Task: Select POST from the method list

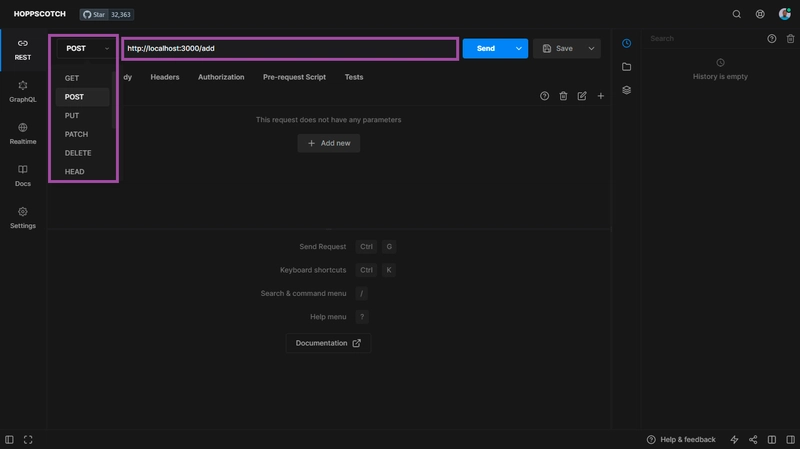Action: (83, 97)
